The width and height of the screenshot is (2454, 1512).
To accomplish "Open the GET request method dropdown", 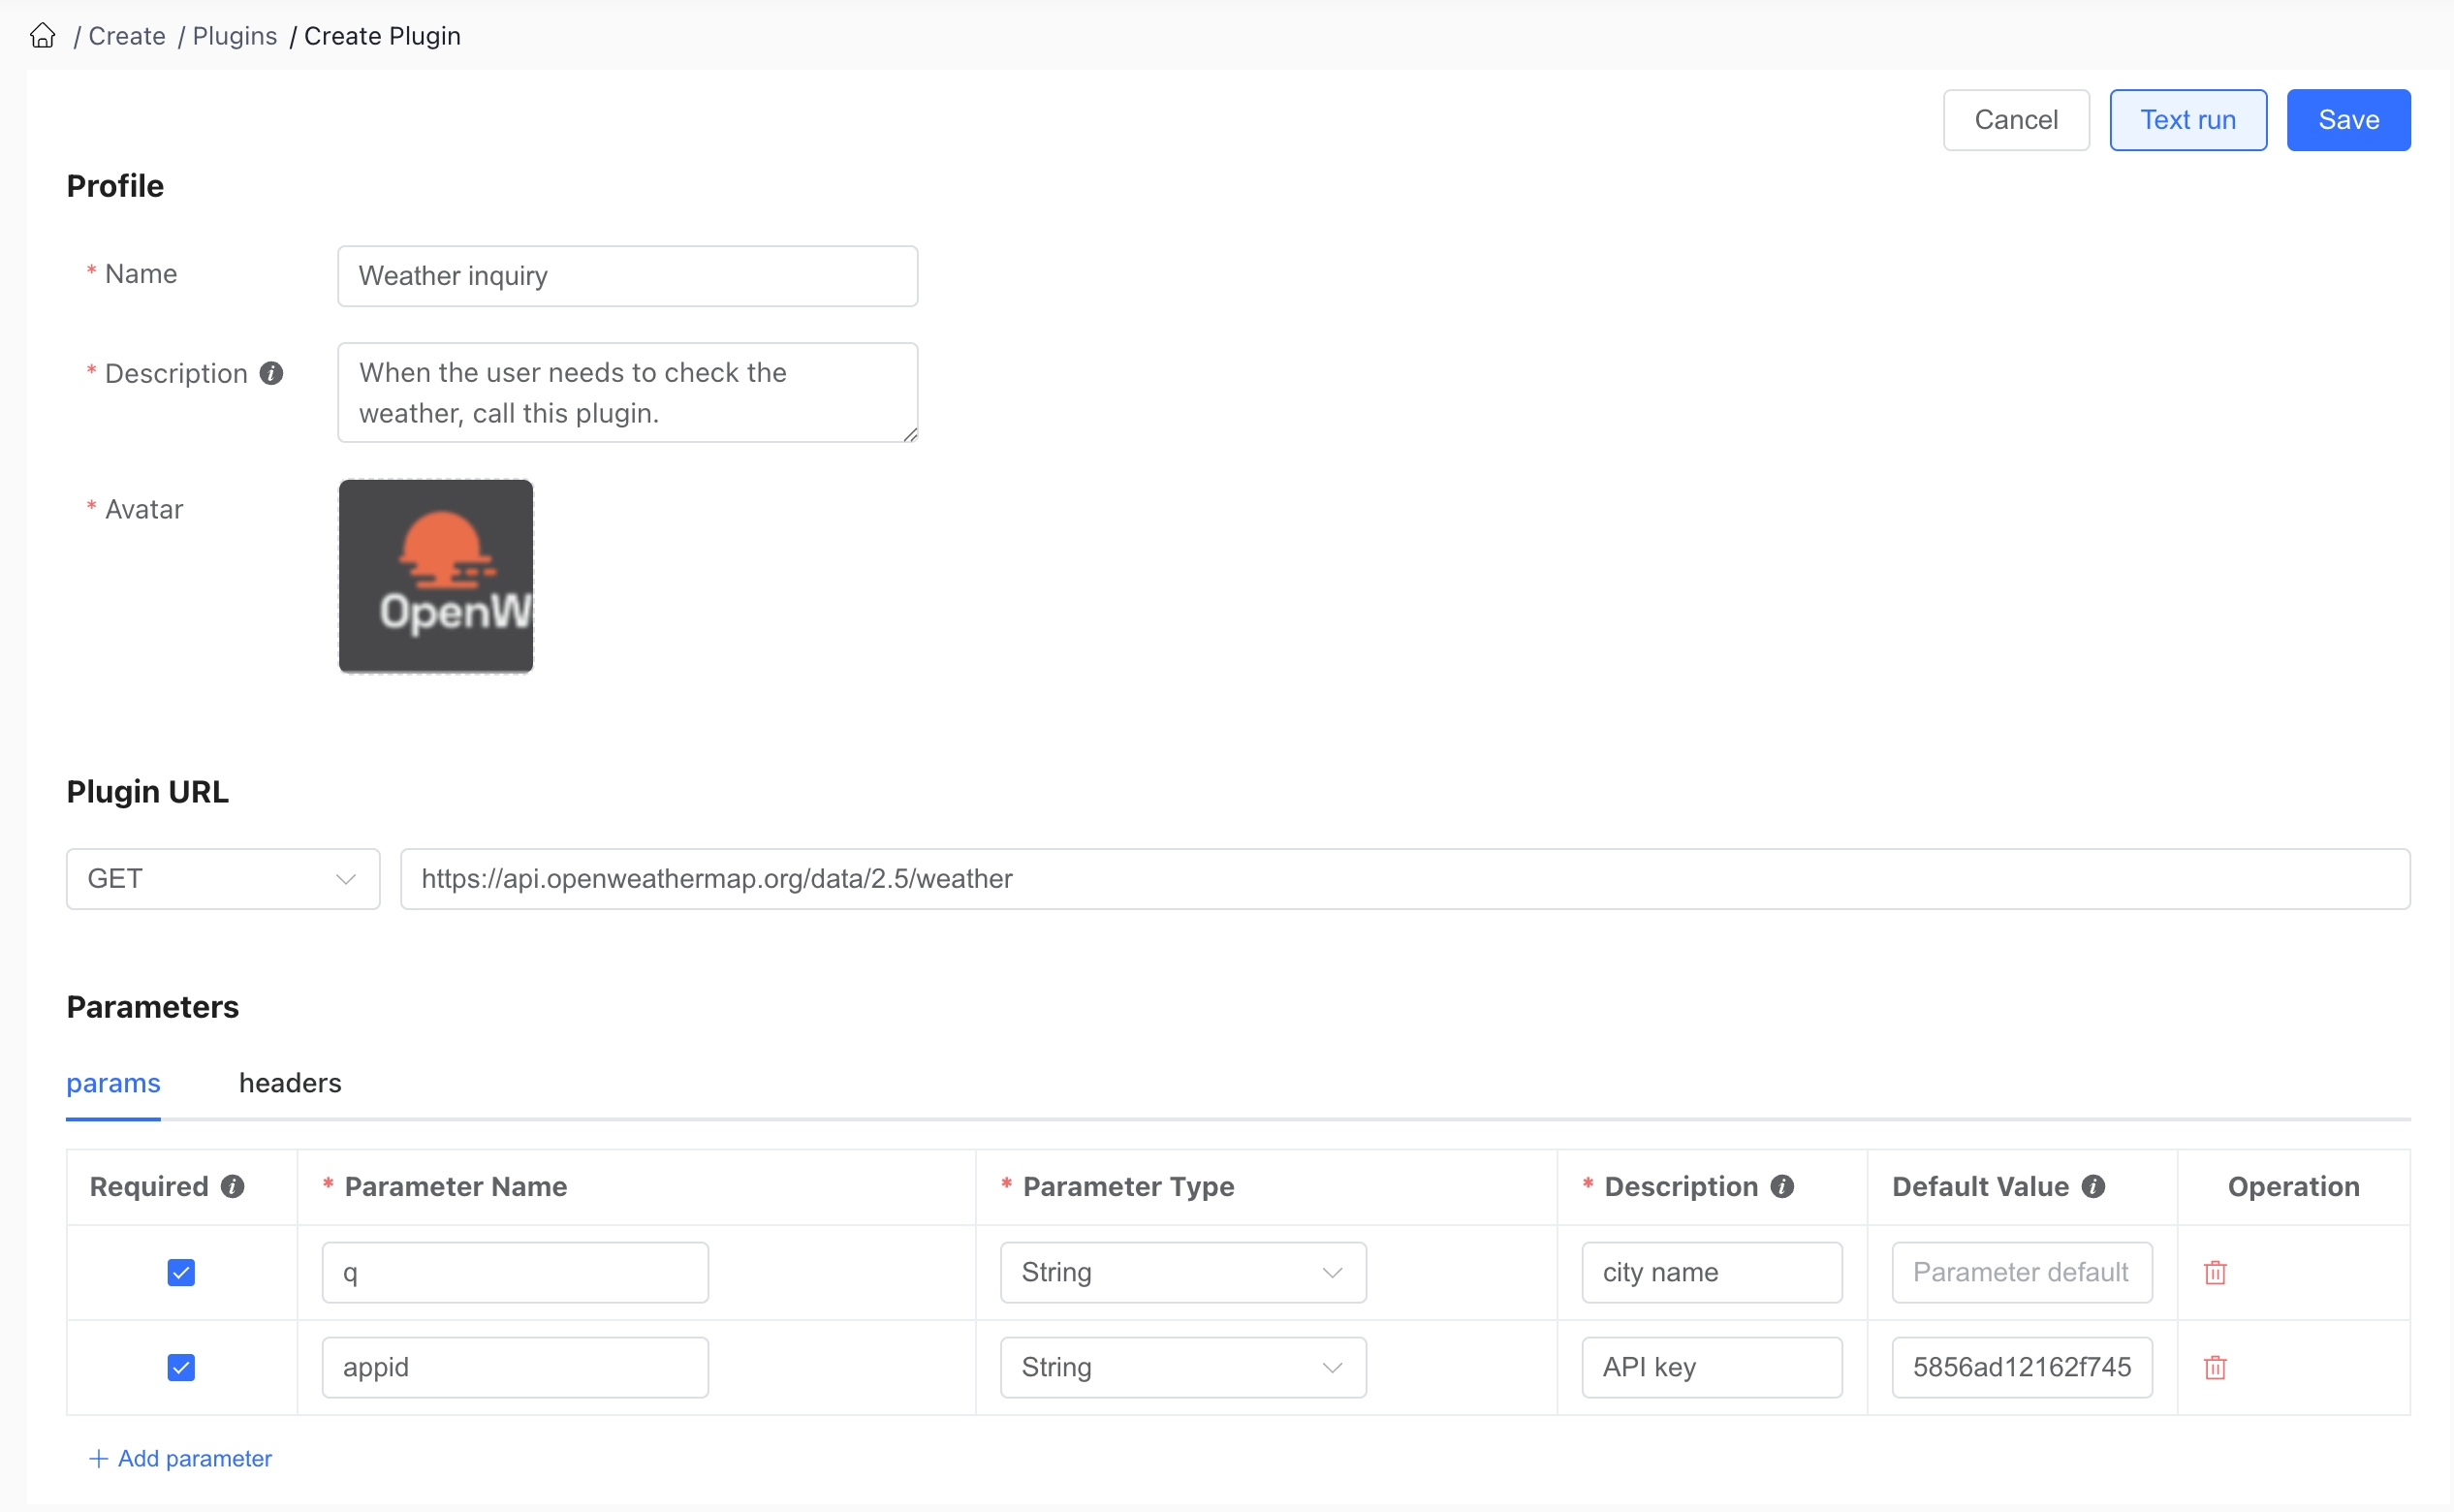I will click(x=223, y=879).
